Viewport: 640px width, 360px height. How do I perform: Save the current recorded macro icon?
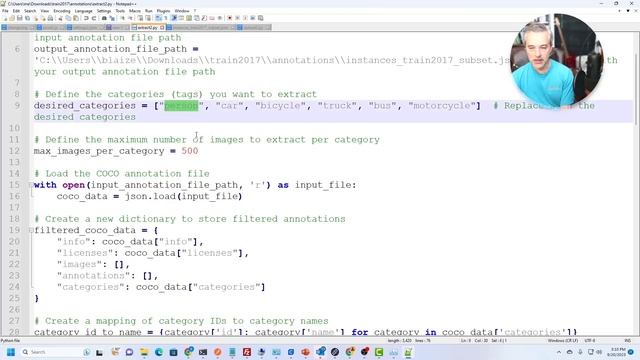click(261, 18)
